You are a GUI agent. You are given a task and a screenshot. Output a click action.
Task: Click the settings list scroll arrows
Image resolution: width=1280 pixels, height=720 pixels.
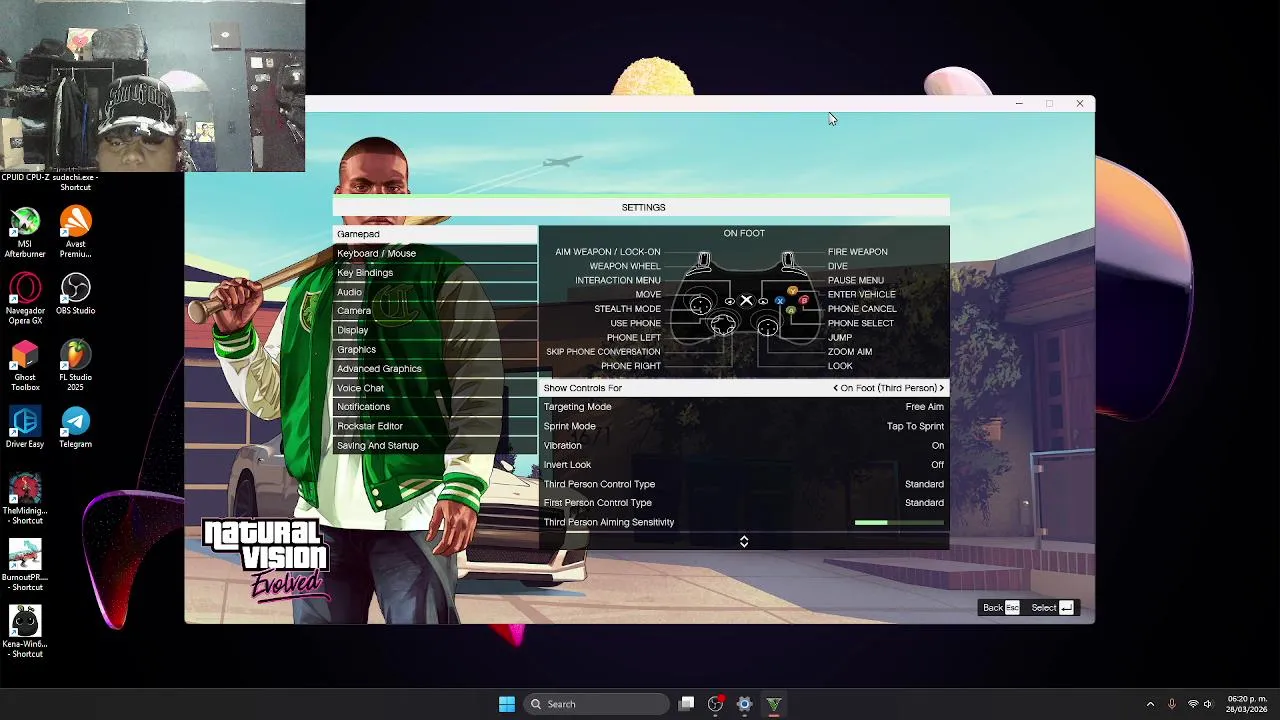(x=744, y=541)
